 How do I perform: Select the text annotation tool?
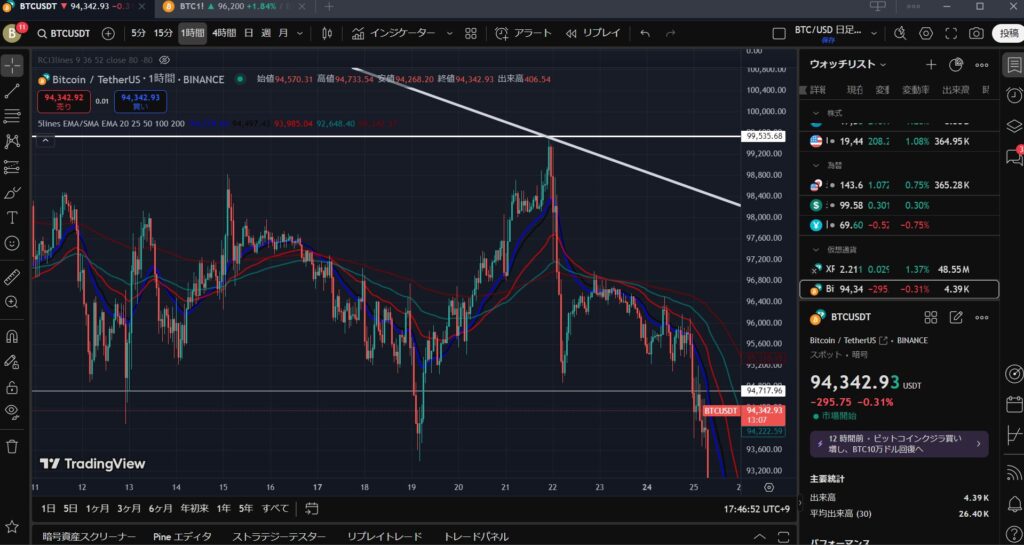click(12, 217)
